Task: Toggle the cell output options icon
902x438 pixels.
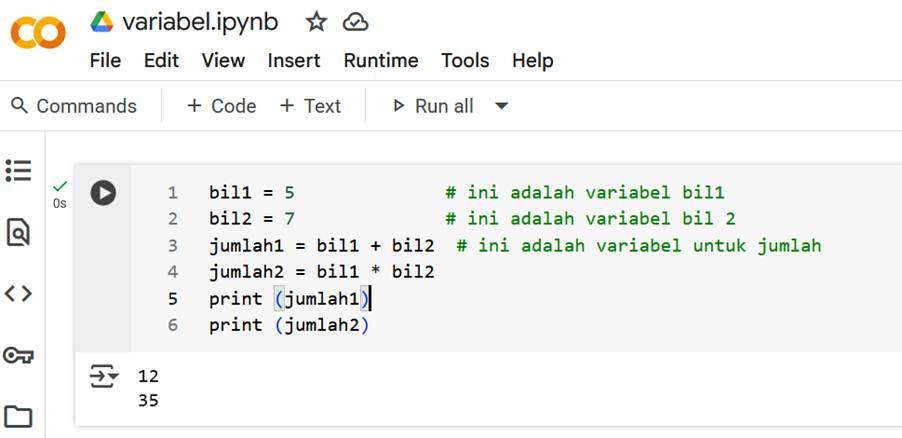Action: coord(104,376)
